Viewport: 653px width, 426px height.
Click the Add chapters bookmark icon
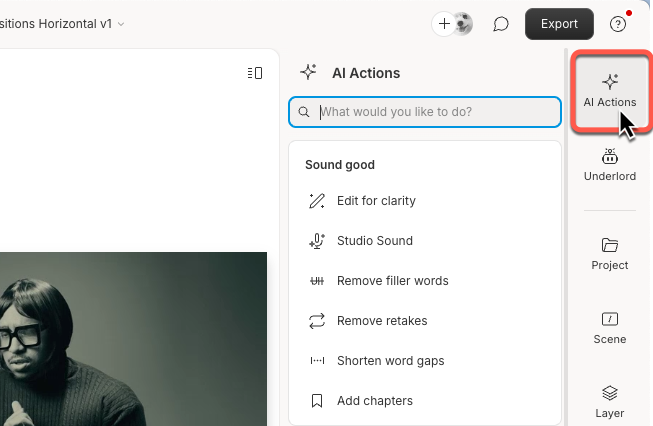(317, 401)
